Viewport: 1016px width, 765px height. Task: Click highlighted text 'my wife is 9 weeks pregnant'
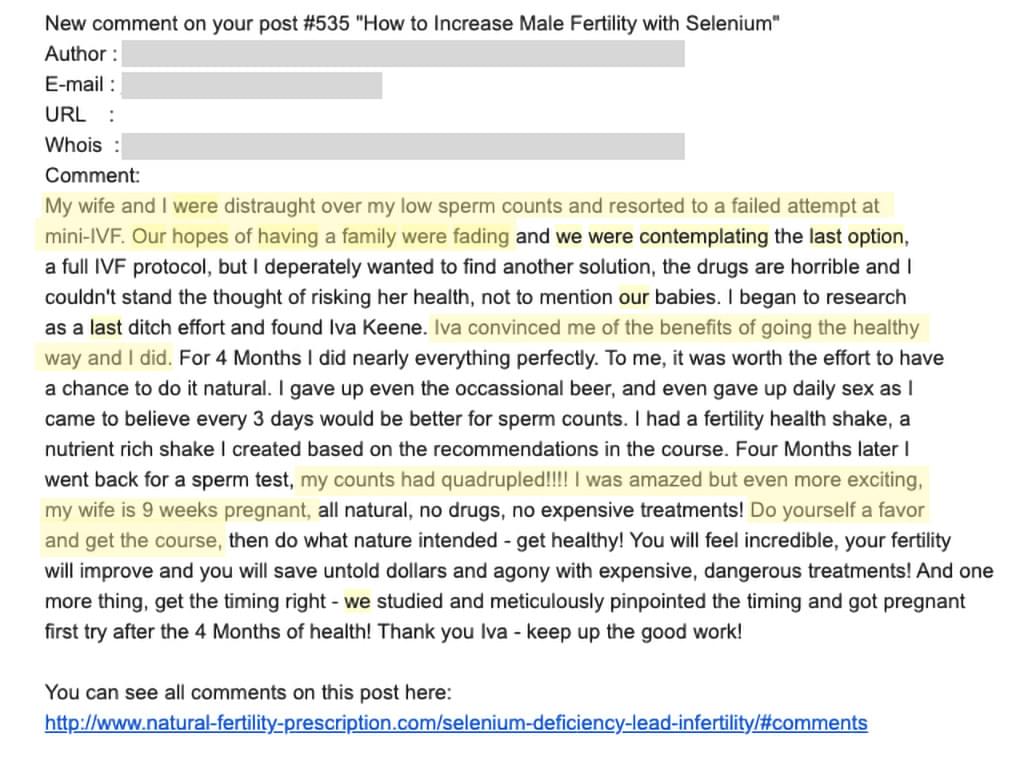click(178, 510)
